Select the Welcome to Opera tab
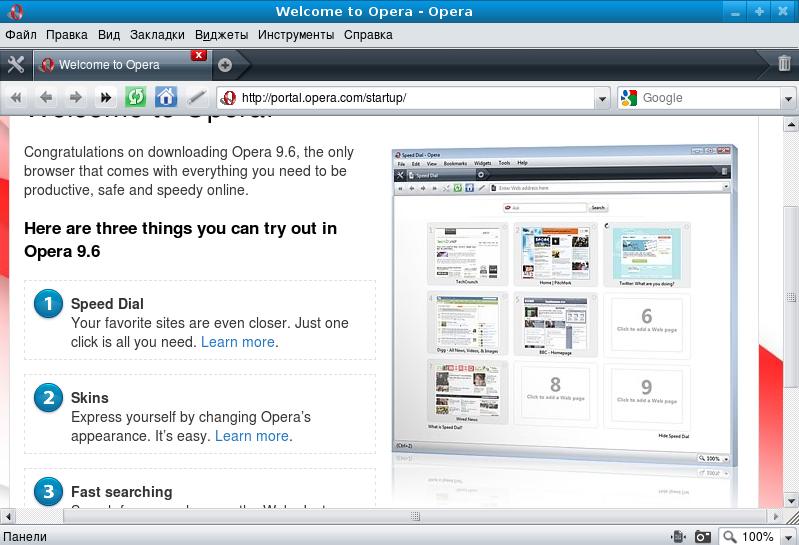The image size is (799, 545). click(122, 65)
